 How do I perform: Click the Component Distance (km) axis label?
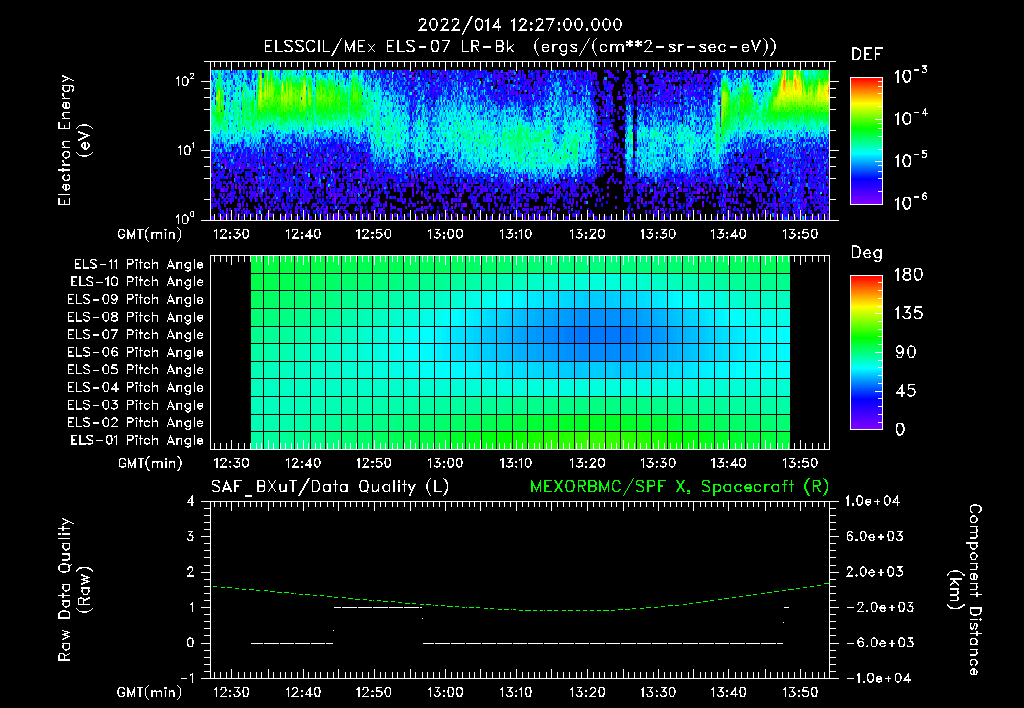click(x=965, y=589)
